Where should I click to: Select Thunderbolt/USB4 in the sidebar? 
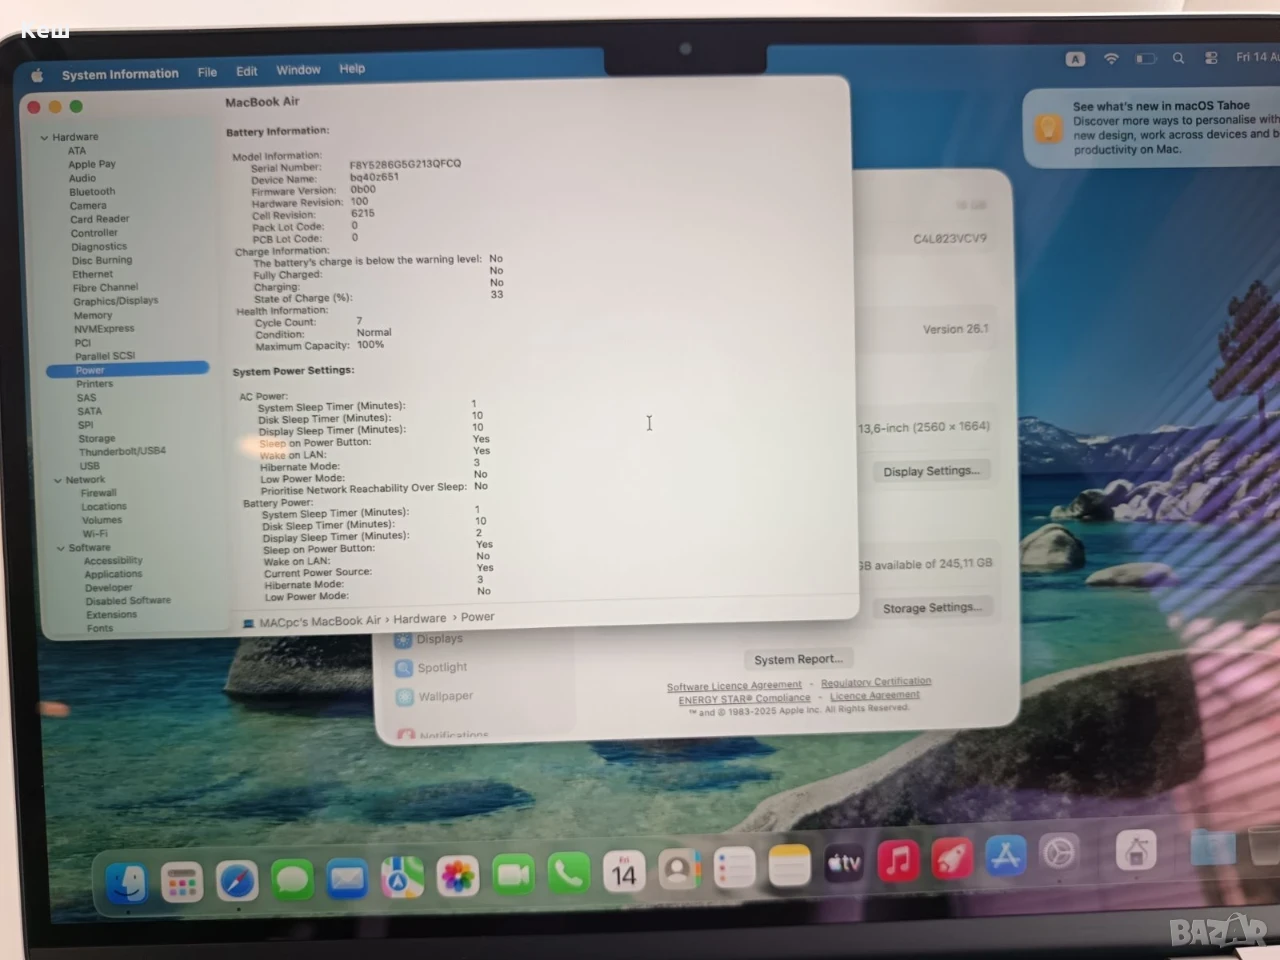pos(123,452)
